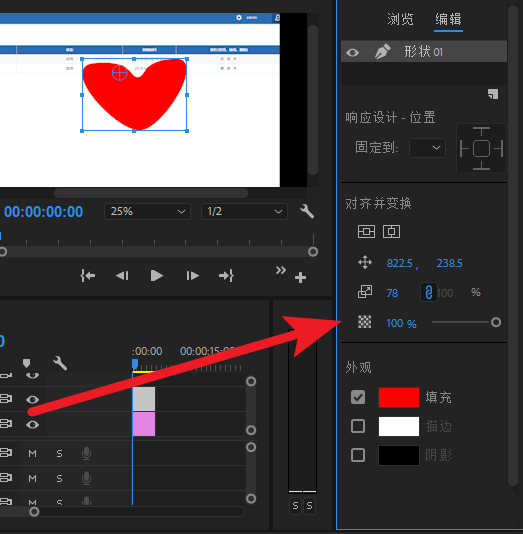
Task: Click the left S solo button under audio meters
Action: tap(295, 506)
